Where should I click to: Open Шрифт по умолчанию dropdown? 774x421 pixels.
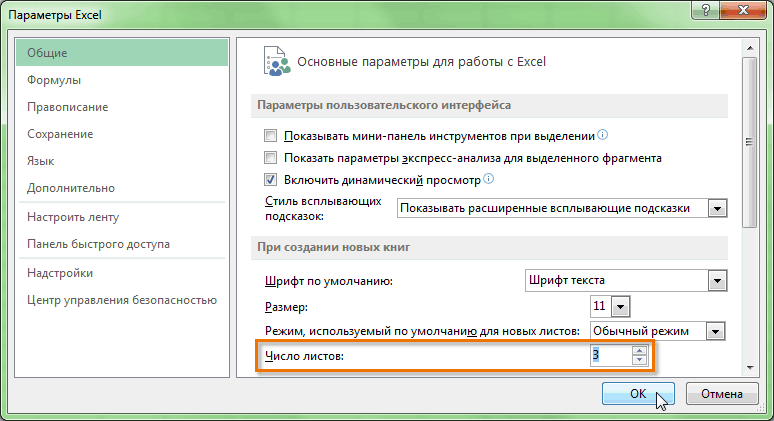(717, 281)
